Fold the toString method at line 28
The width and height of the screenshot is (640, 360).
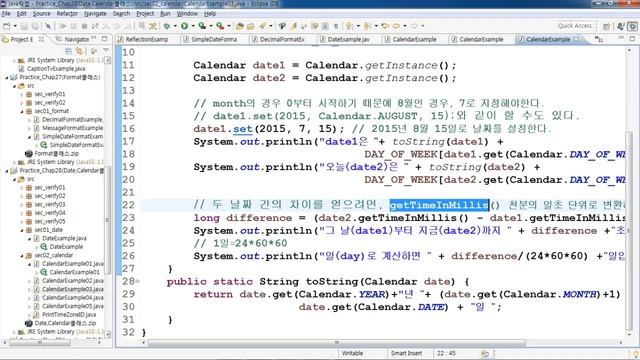click(x=138, y=281)
